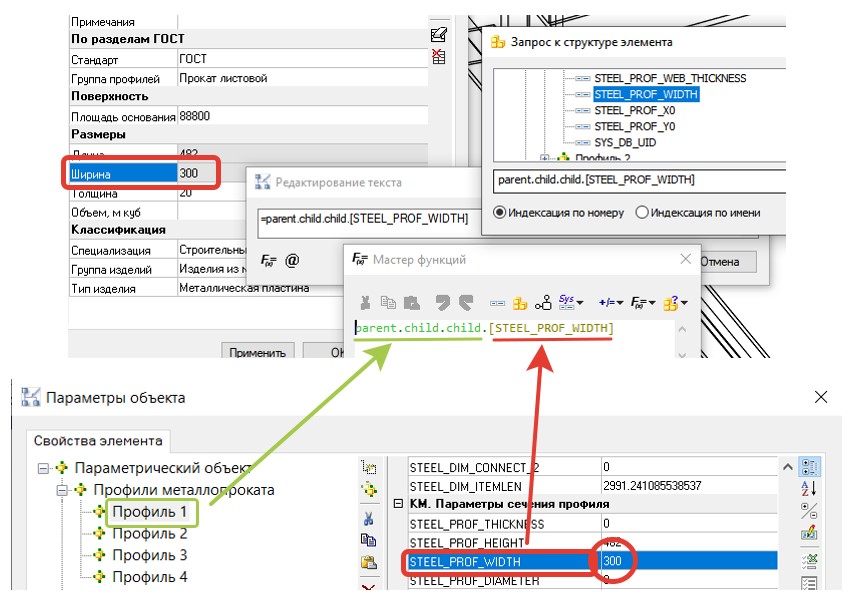854x604 pixels.
Task: Click the yellow blocks icon in Мастер функций
Action: tap(520, 302)
